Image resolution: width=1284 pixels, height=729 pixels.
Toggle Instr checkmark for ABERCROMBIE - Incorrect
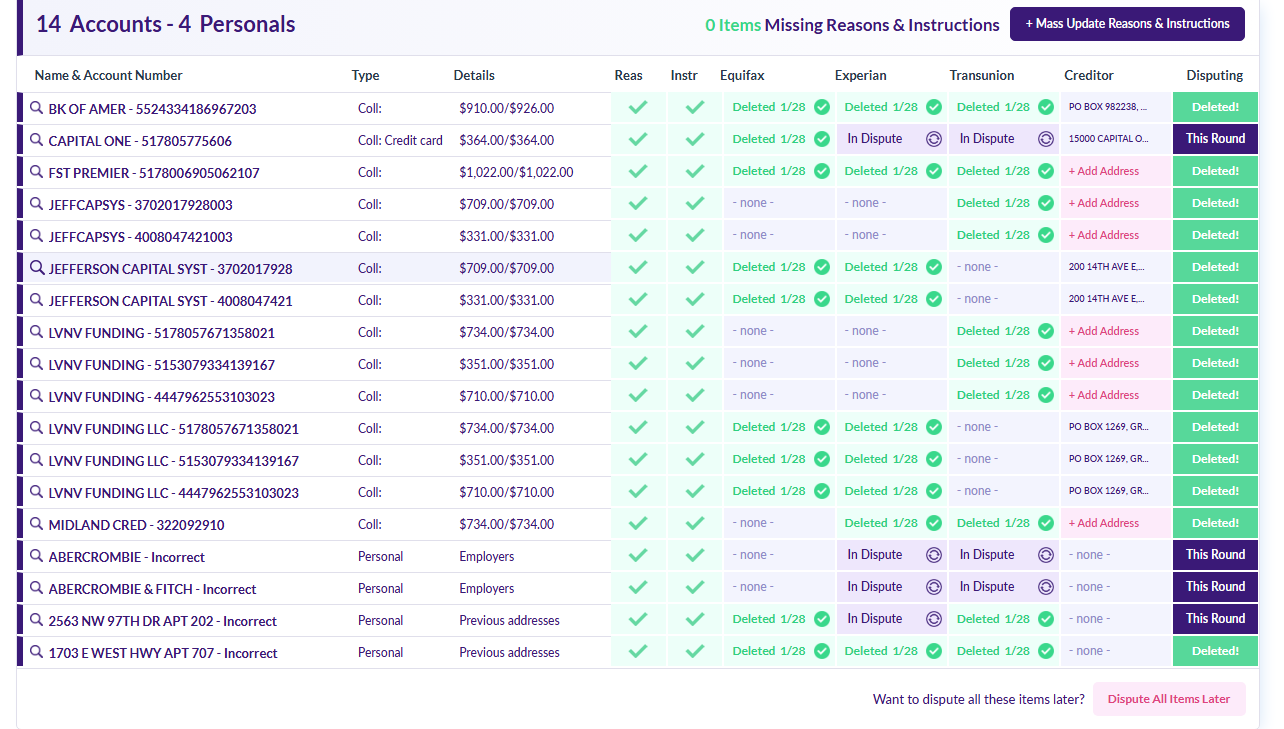tap(695, 556)
